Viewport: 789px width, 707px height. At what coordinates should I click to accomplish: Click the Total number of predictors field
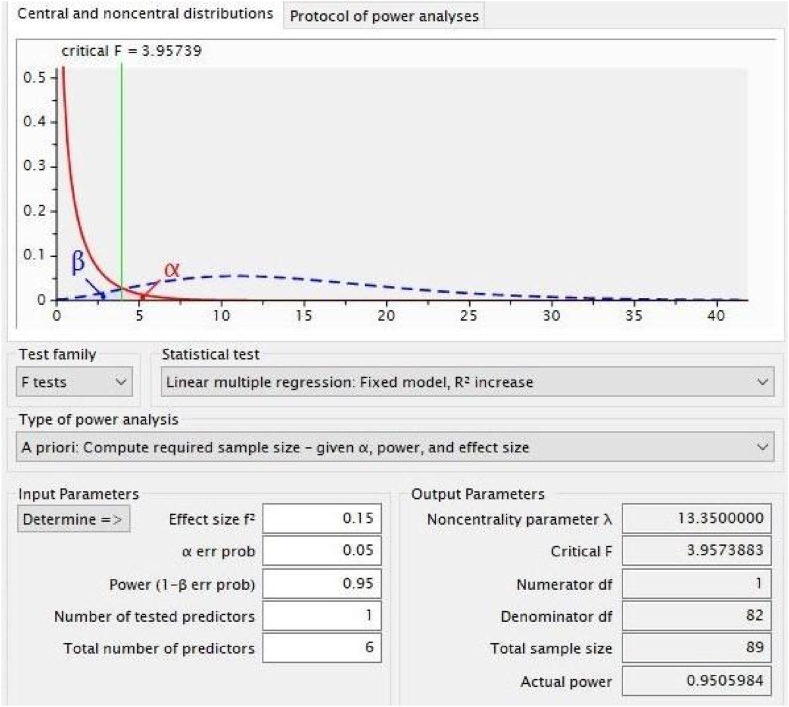[x=322, y=648]
